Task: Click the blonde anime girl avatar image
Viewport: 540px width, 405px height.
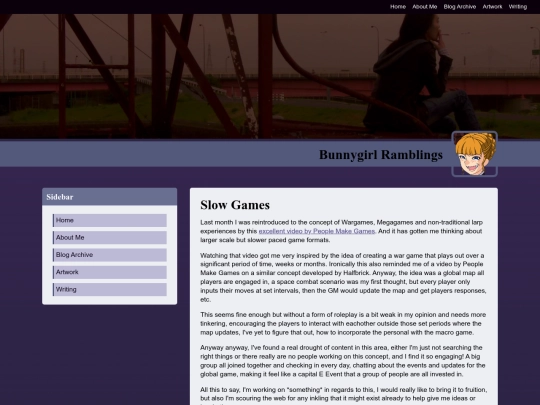Action: point(475,154)
